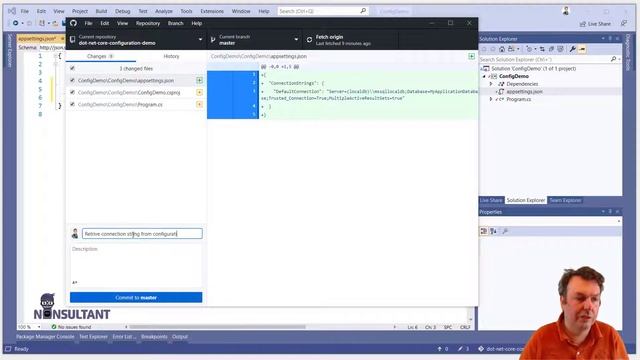Select appsettings.json in Solution Explorer

coord(524,91)
